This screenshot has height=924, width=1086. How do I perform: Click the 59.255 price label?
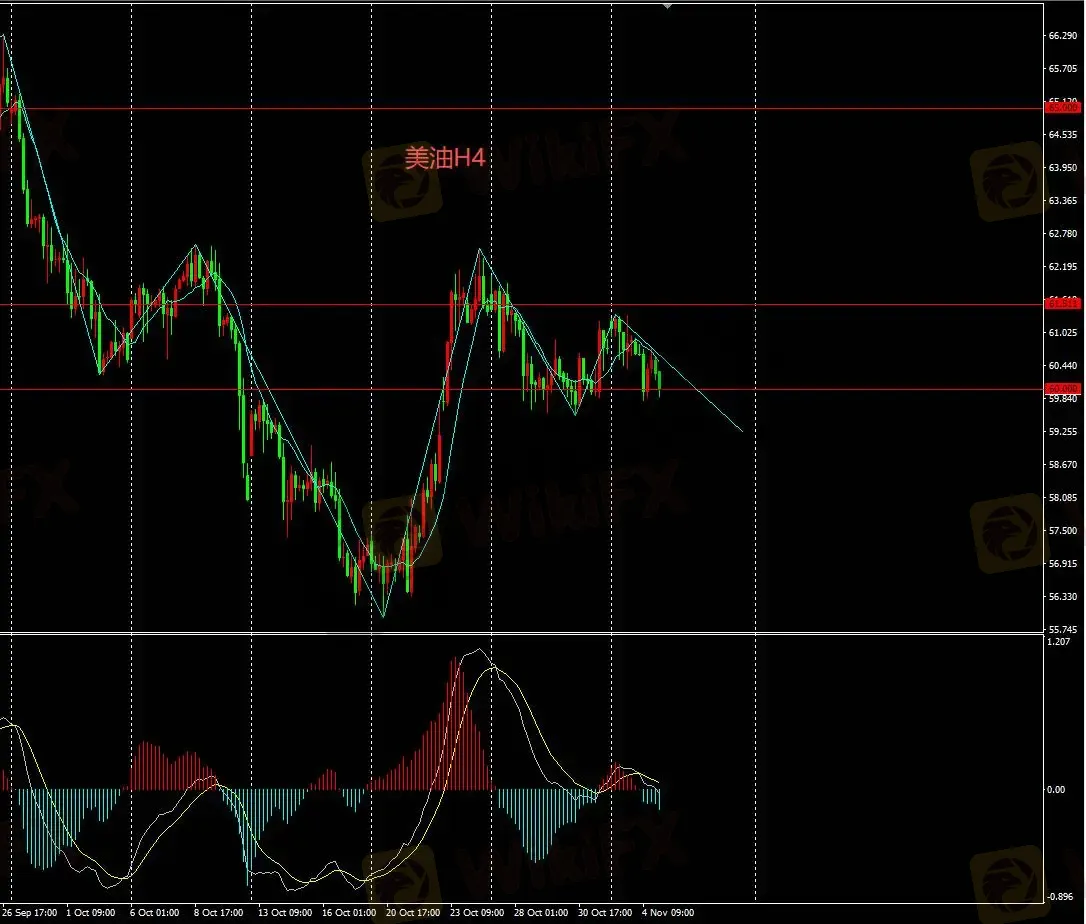[x=1063, y=431]
